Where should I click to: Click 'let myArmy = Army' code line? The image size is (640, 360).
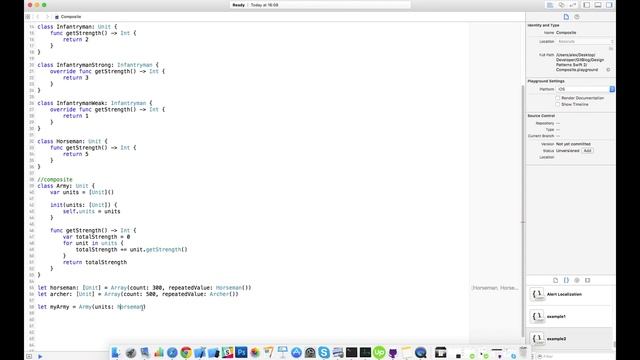[x=91, y=307]
